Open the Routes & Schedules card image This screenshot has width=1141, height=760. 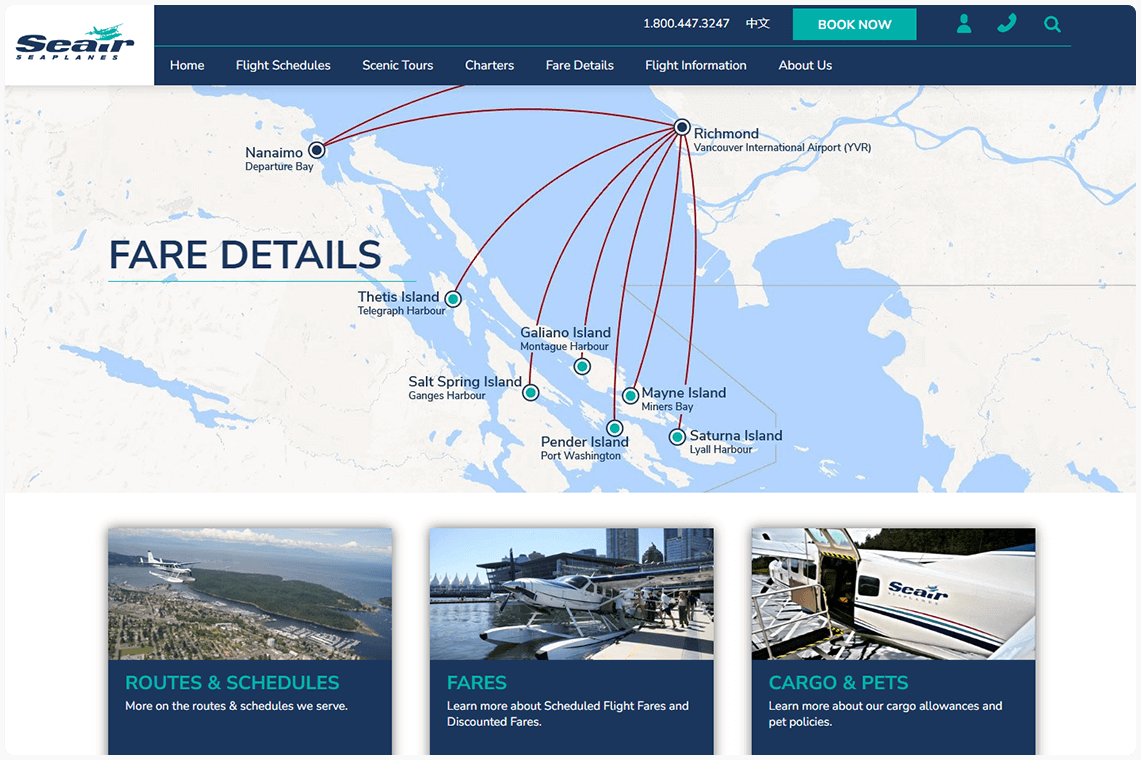250,594
